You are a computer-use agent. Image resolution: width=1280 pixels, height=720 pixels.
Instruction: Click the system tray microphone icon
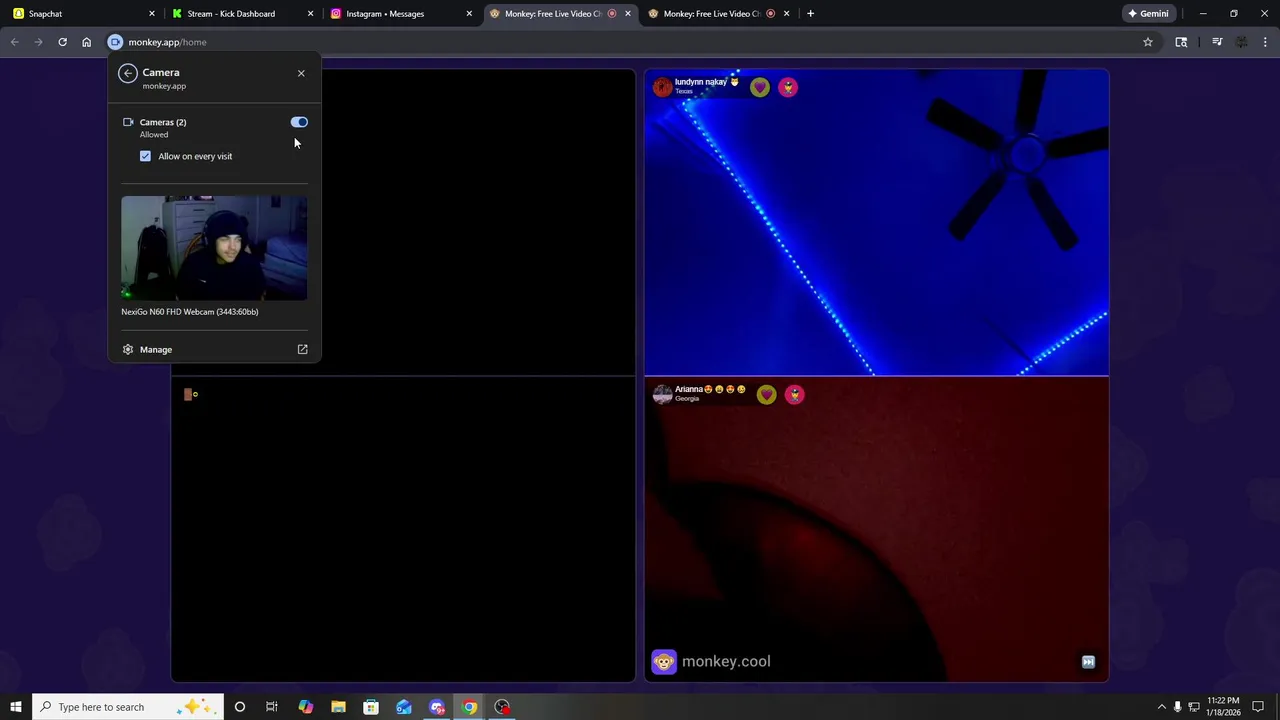(1177, 707)
